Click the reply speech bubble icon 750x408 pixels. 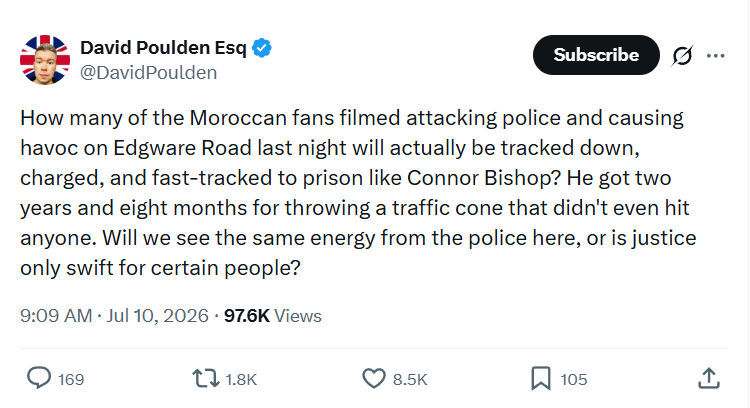(x=39, y=378)
